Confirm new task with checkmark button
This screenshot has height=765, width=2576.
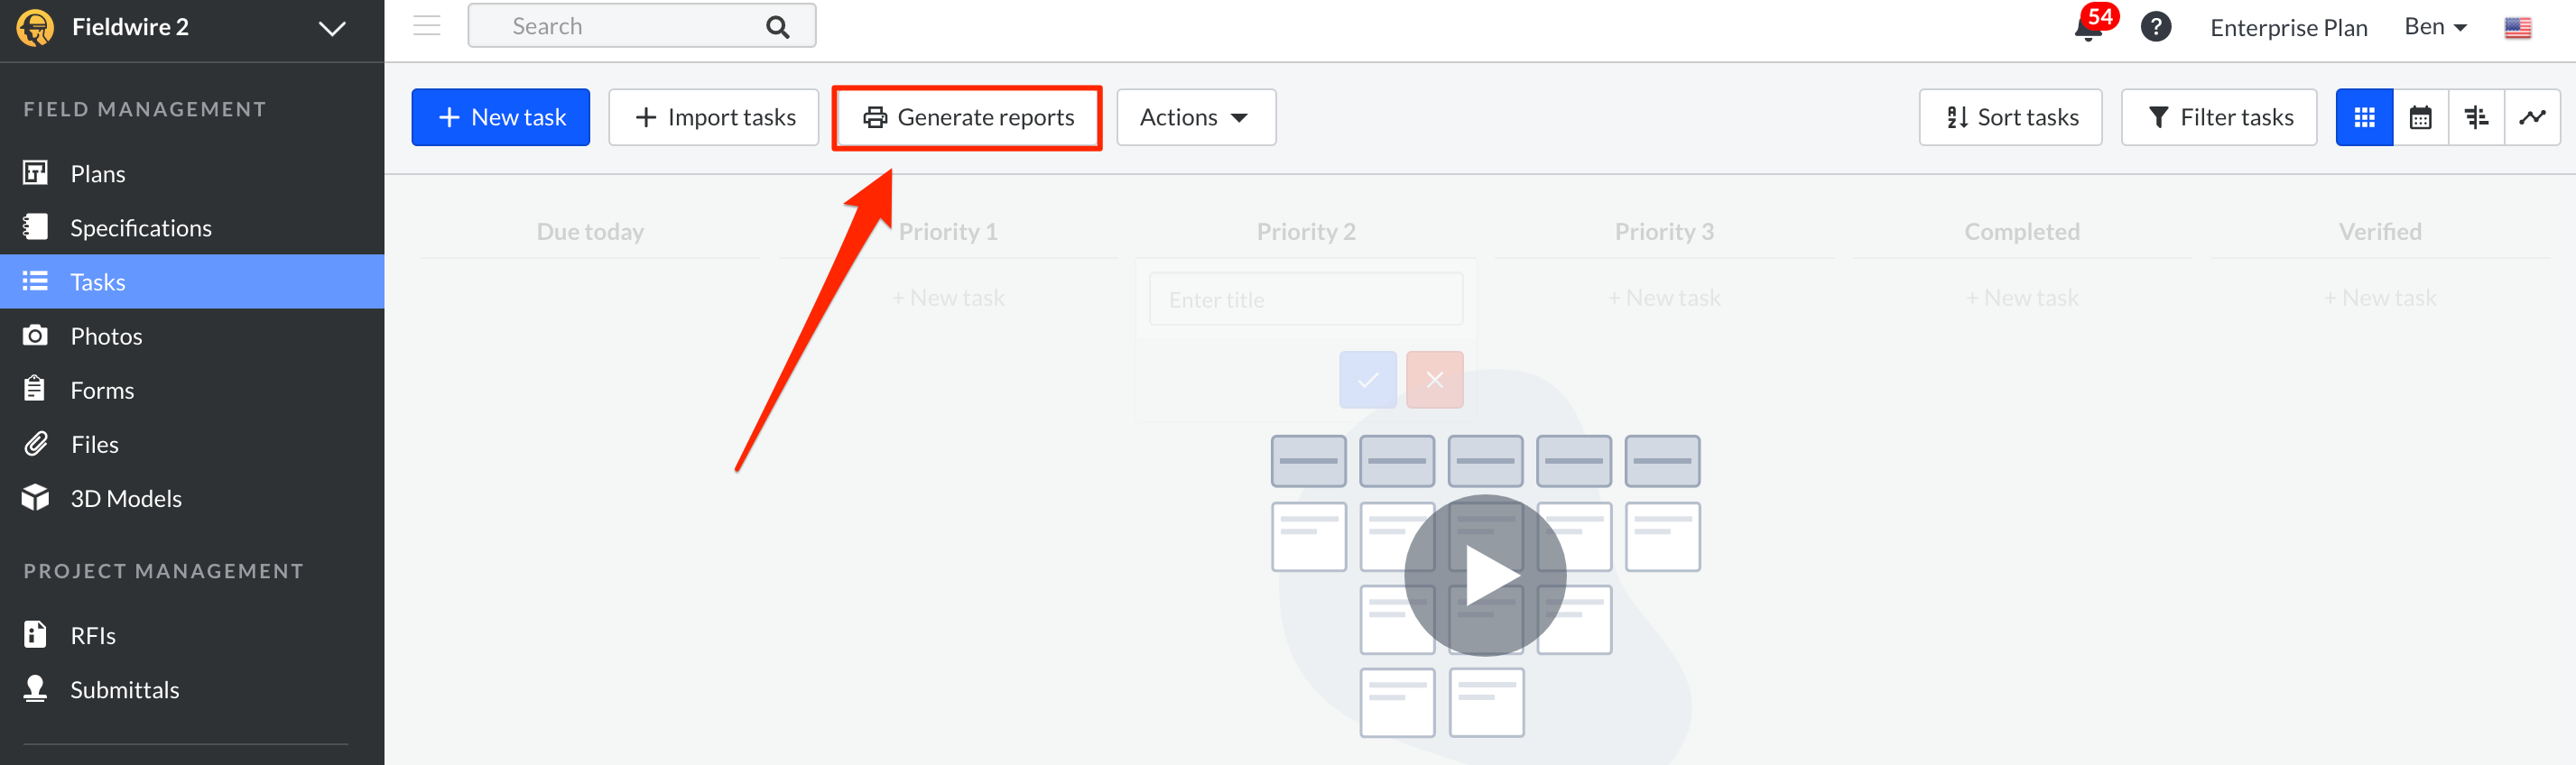click(1367, 379)
